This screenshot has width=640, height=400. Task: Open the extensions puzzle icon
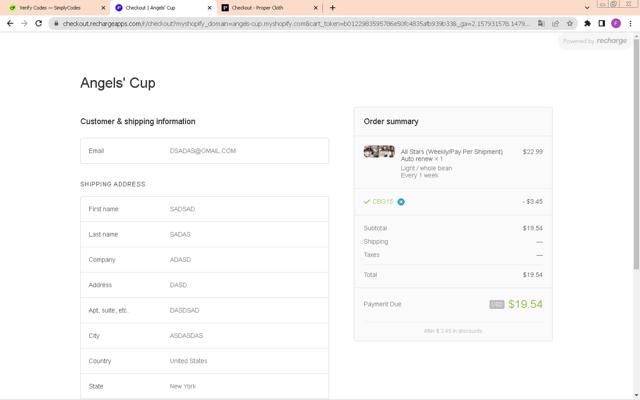[x=587, y=24]
